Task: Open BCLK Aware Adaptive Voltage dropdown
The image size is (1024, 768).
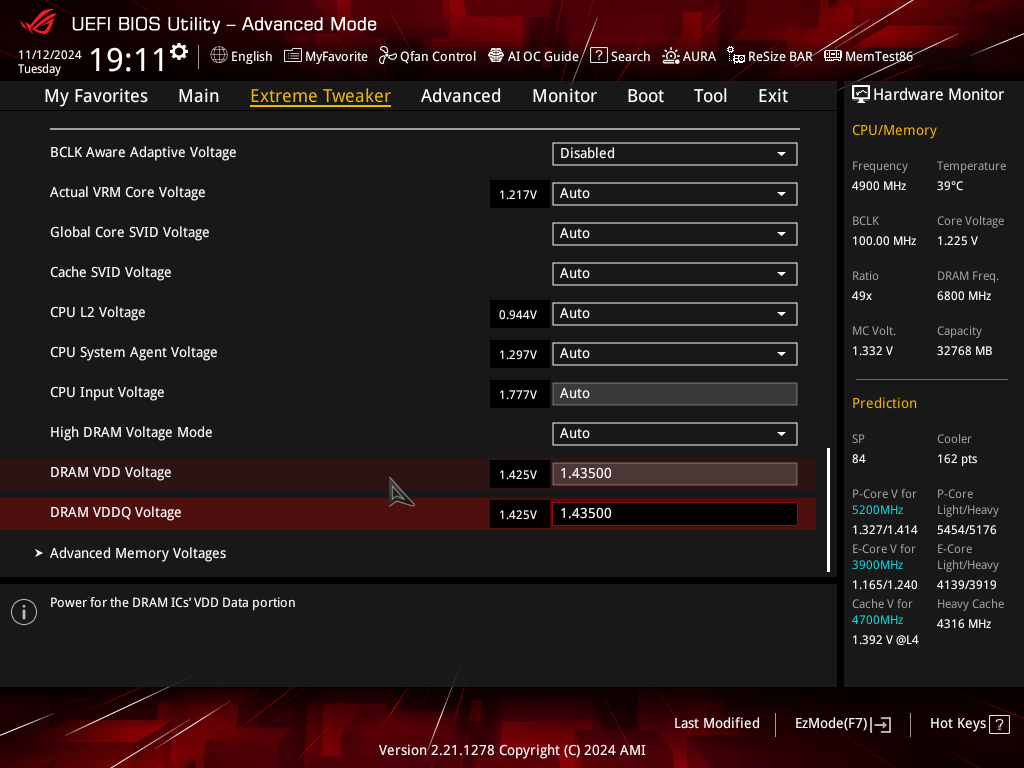Action: pos(675,153)
